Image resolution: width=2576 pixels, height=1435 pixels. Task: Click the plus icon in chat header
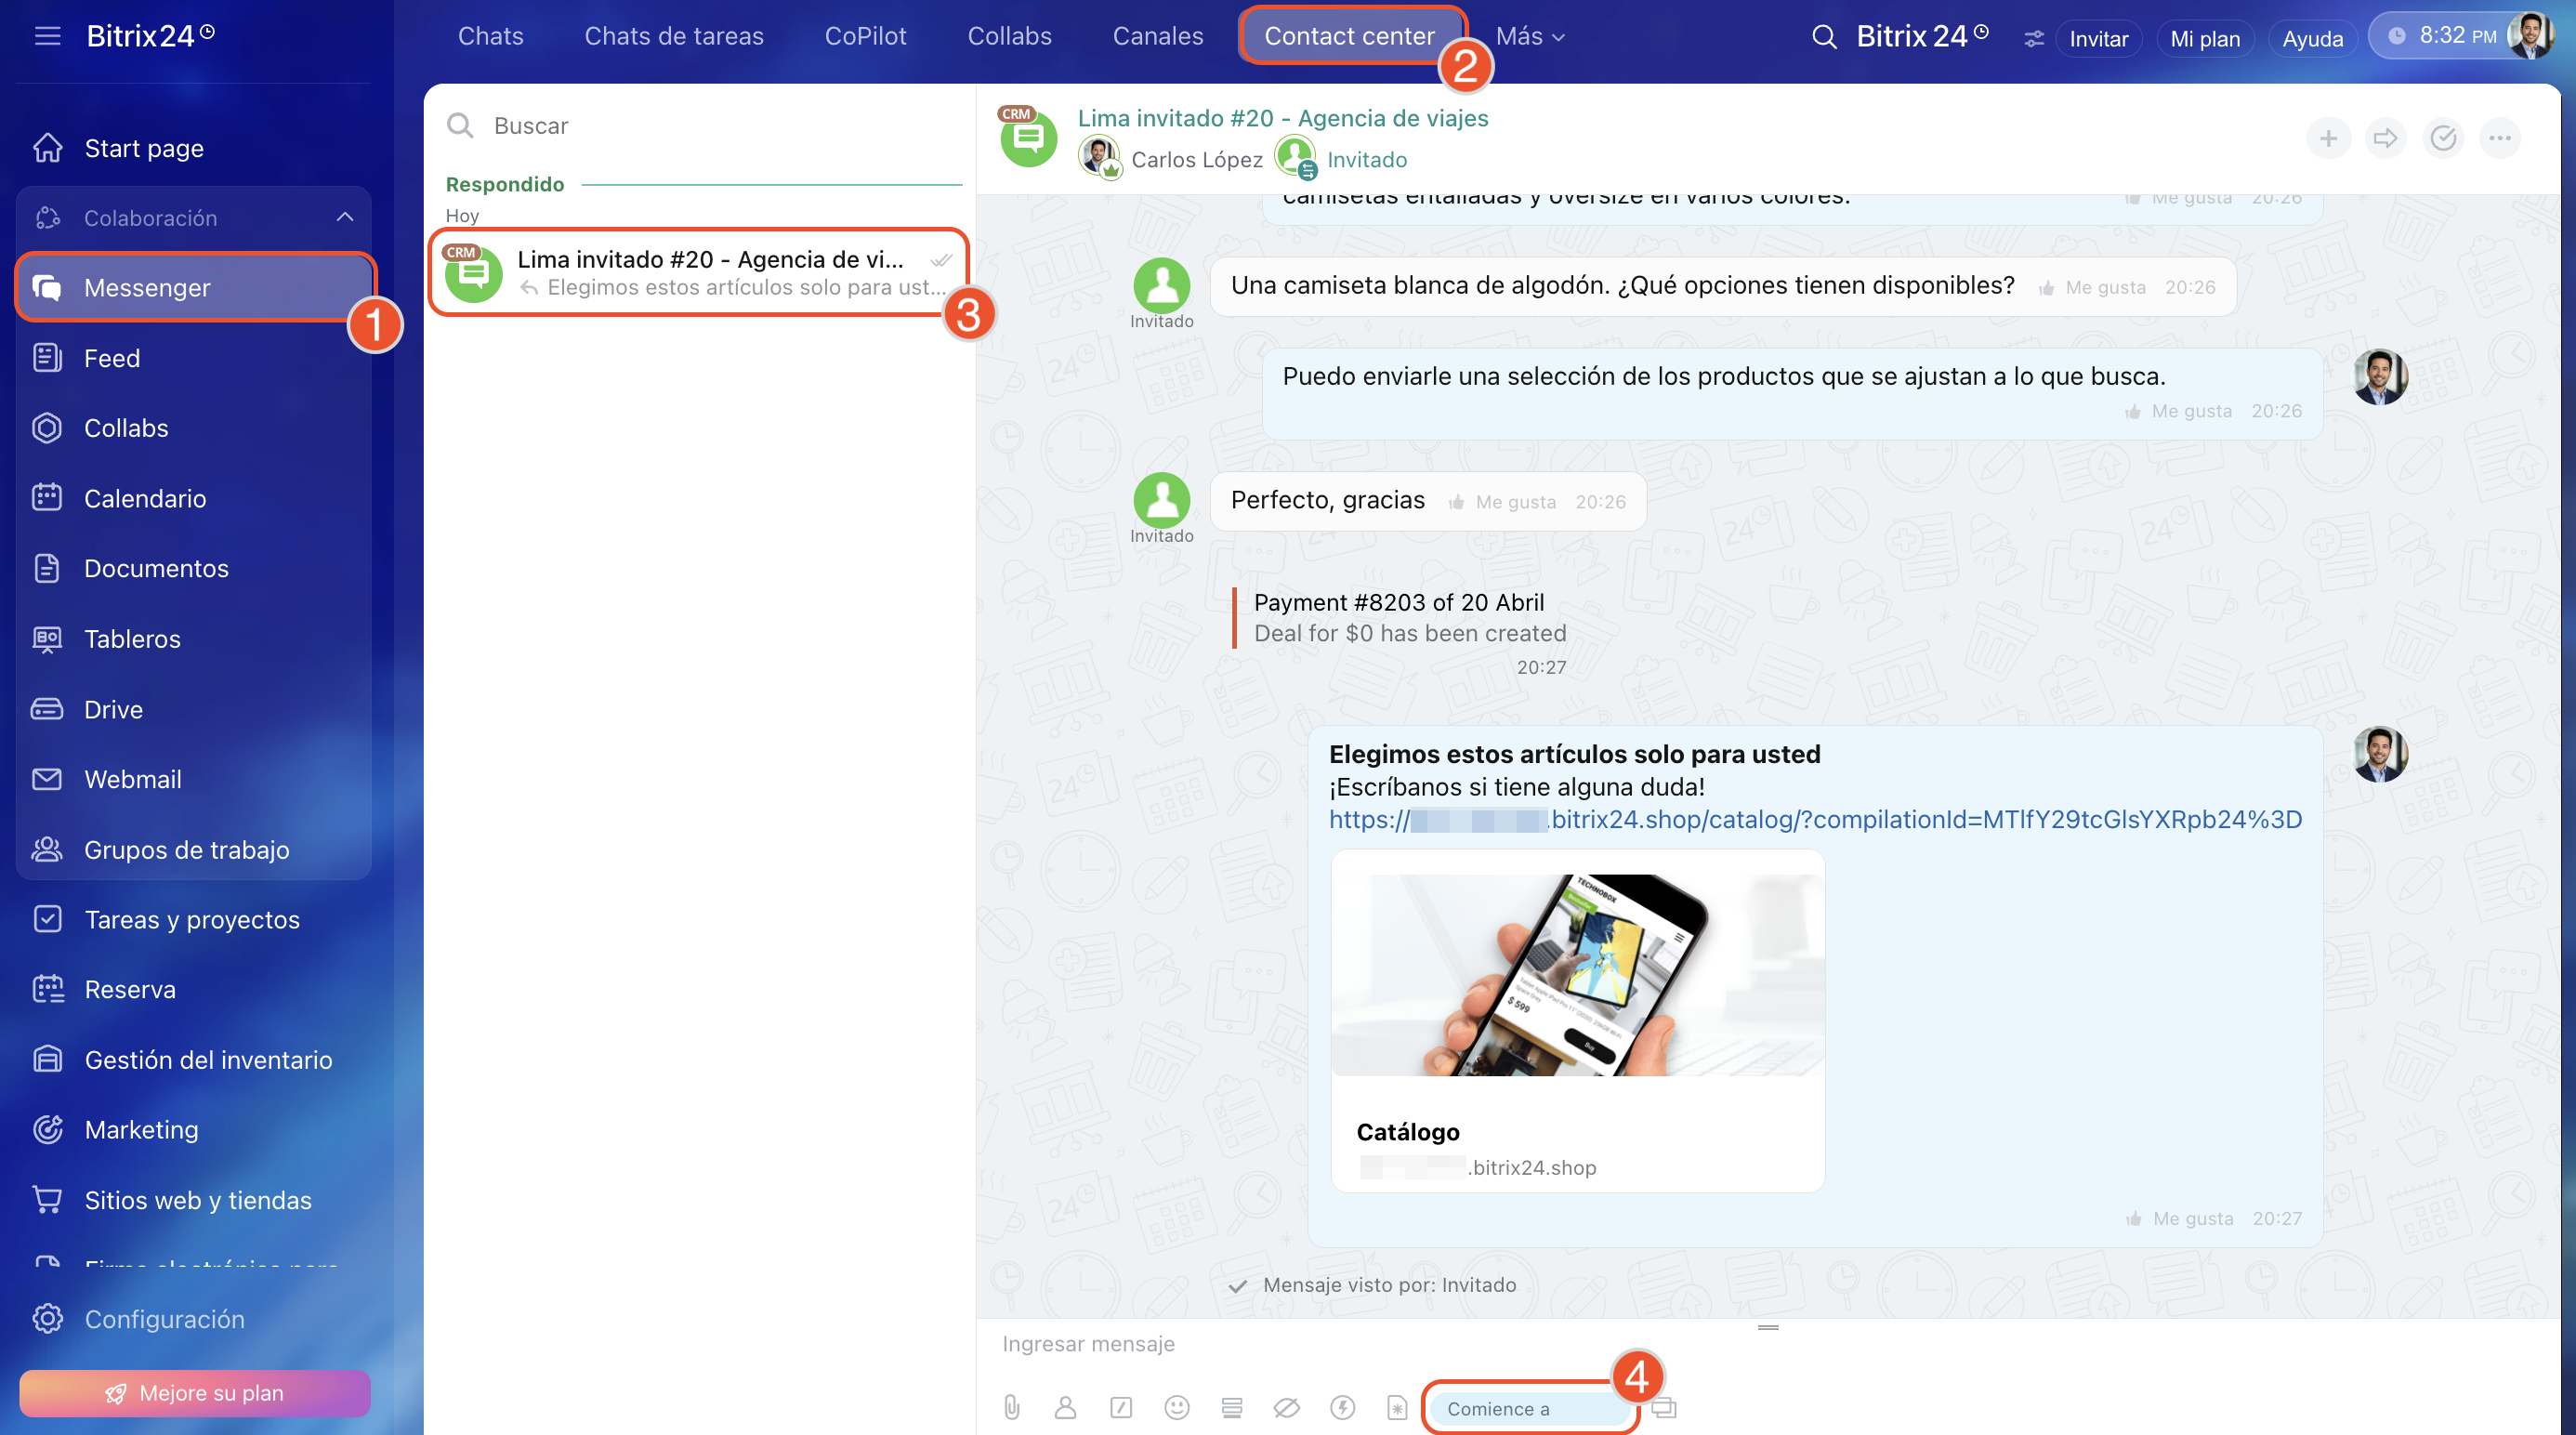click(x=2328, y=138)
